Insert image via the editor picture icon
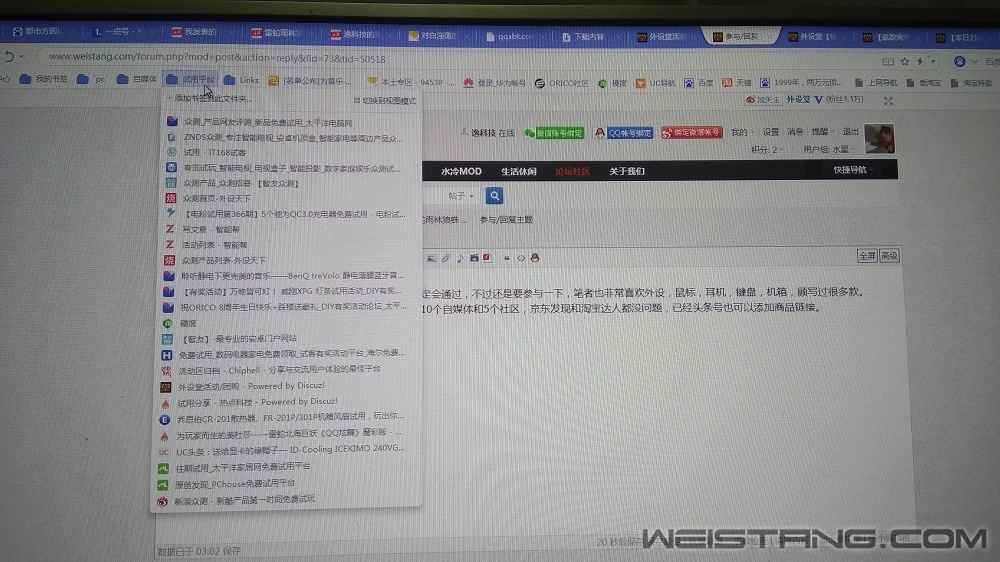 (432, 258)
